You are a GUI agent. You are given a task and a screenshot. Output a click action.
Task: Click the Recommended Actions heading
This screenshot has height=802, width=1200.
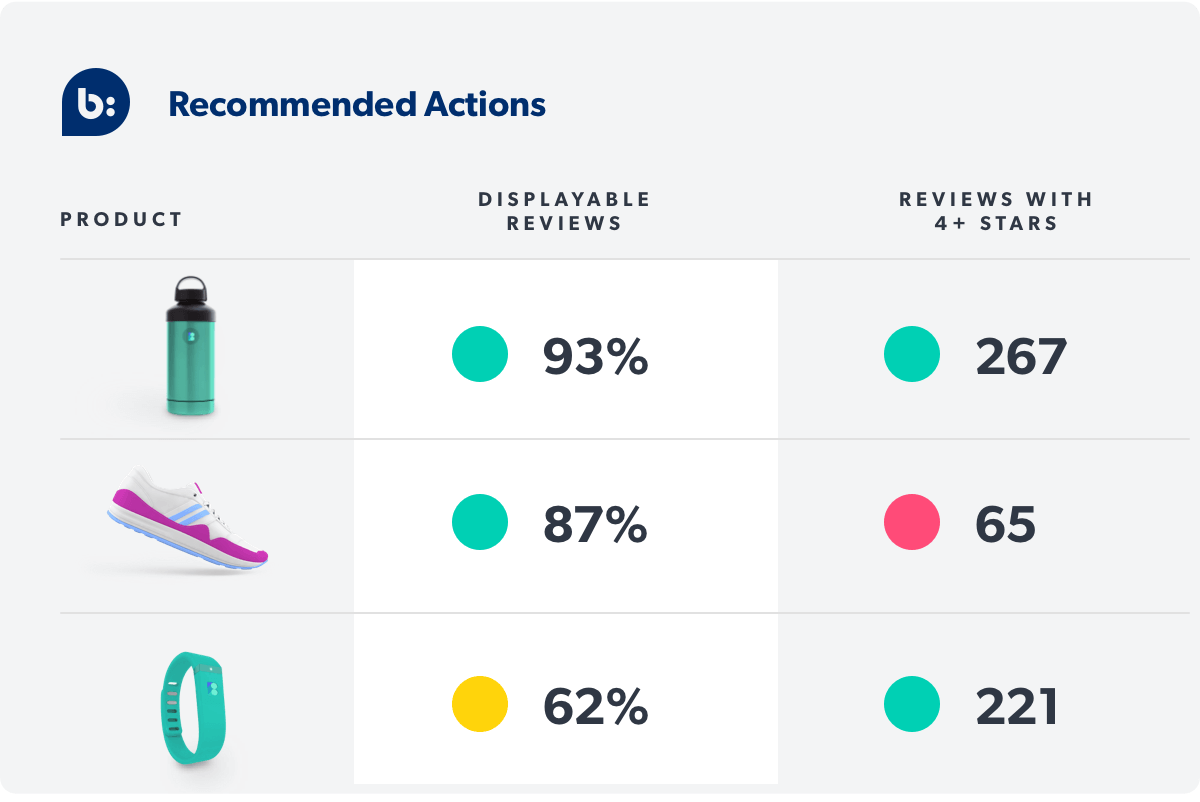pyautogui.click(x=357, y=104)
